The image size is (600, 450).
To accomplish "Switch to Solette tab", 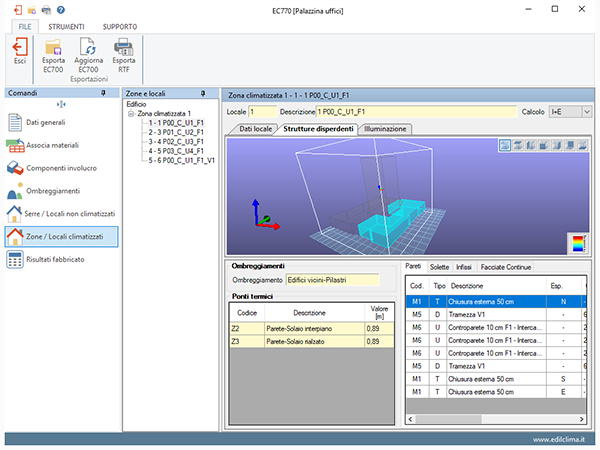I will pos(439,267).
